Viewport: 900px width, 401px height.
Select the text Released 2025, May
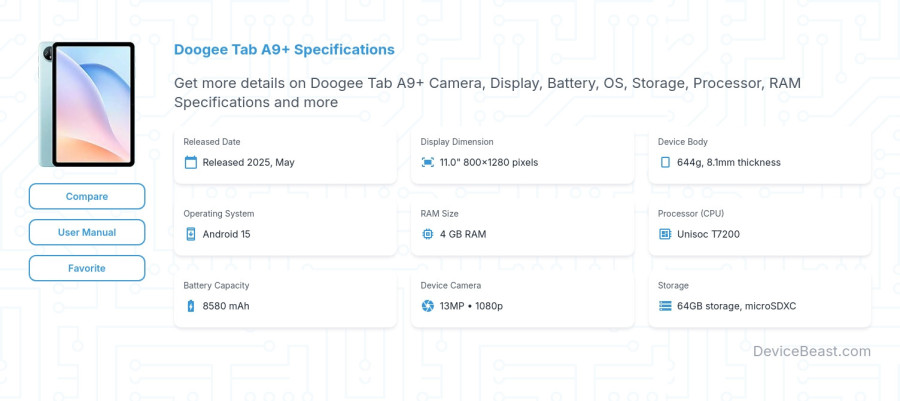pyautogui.click(x=249, y=162)
